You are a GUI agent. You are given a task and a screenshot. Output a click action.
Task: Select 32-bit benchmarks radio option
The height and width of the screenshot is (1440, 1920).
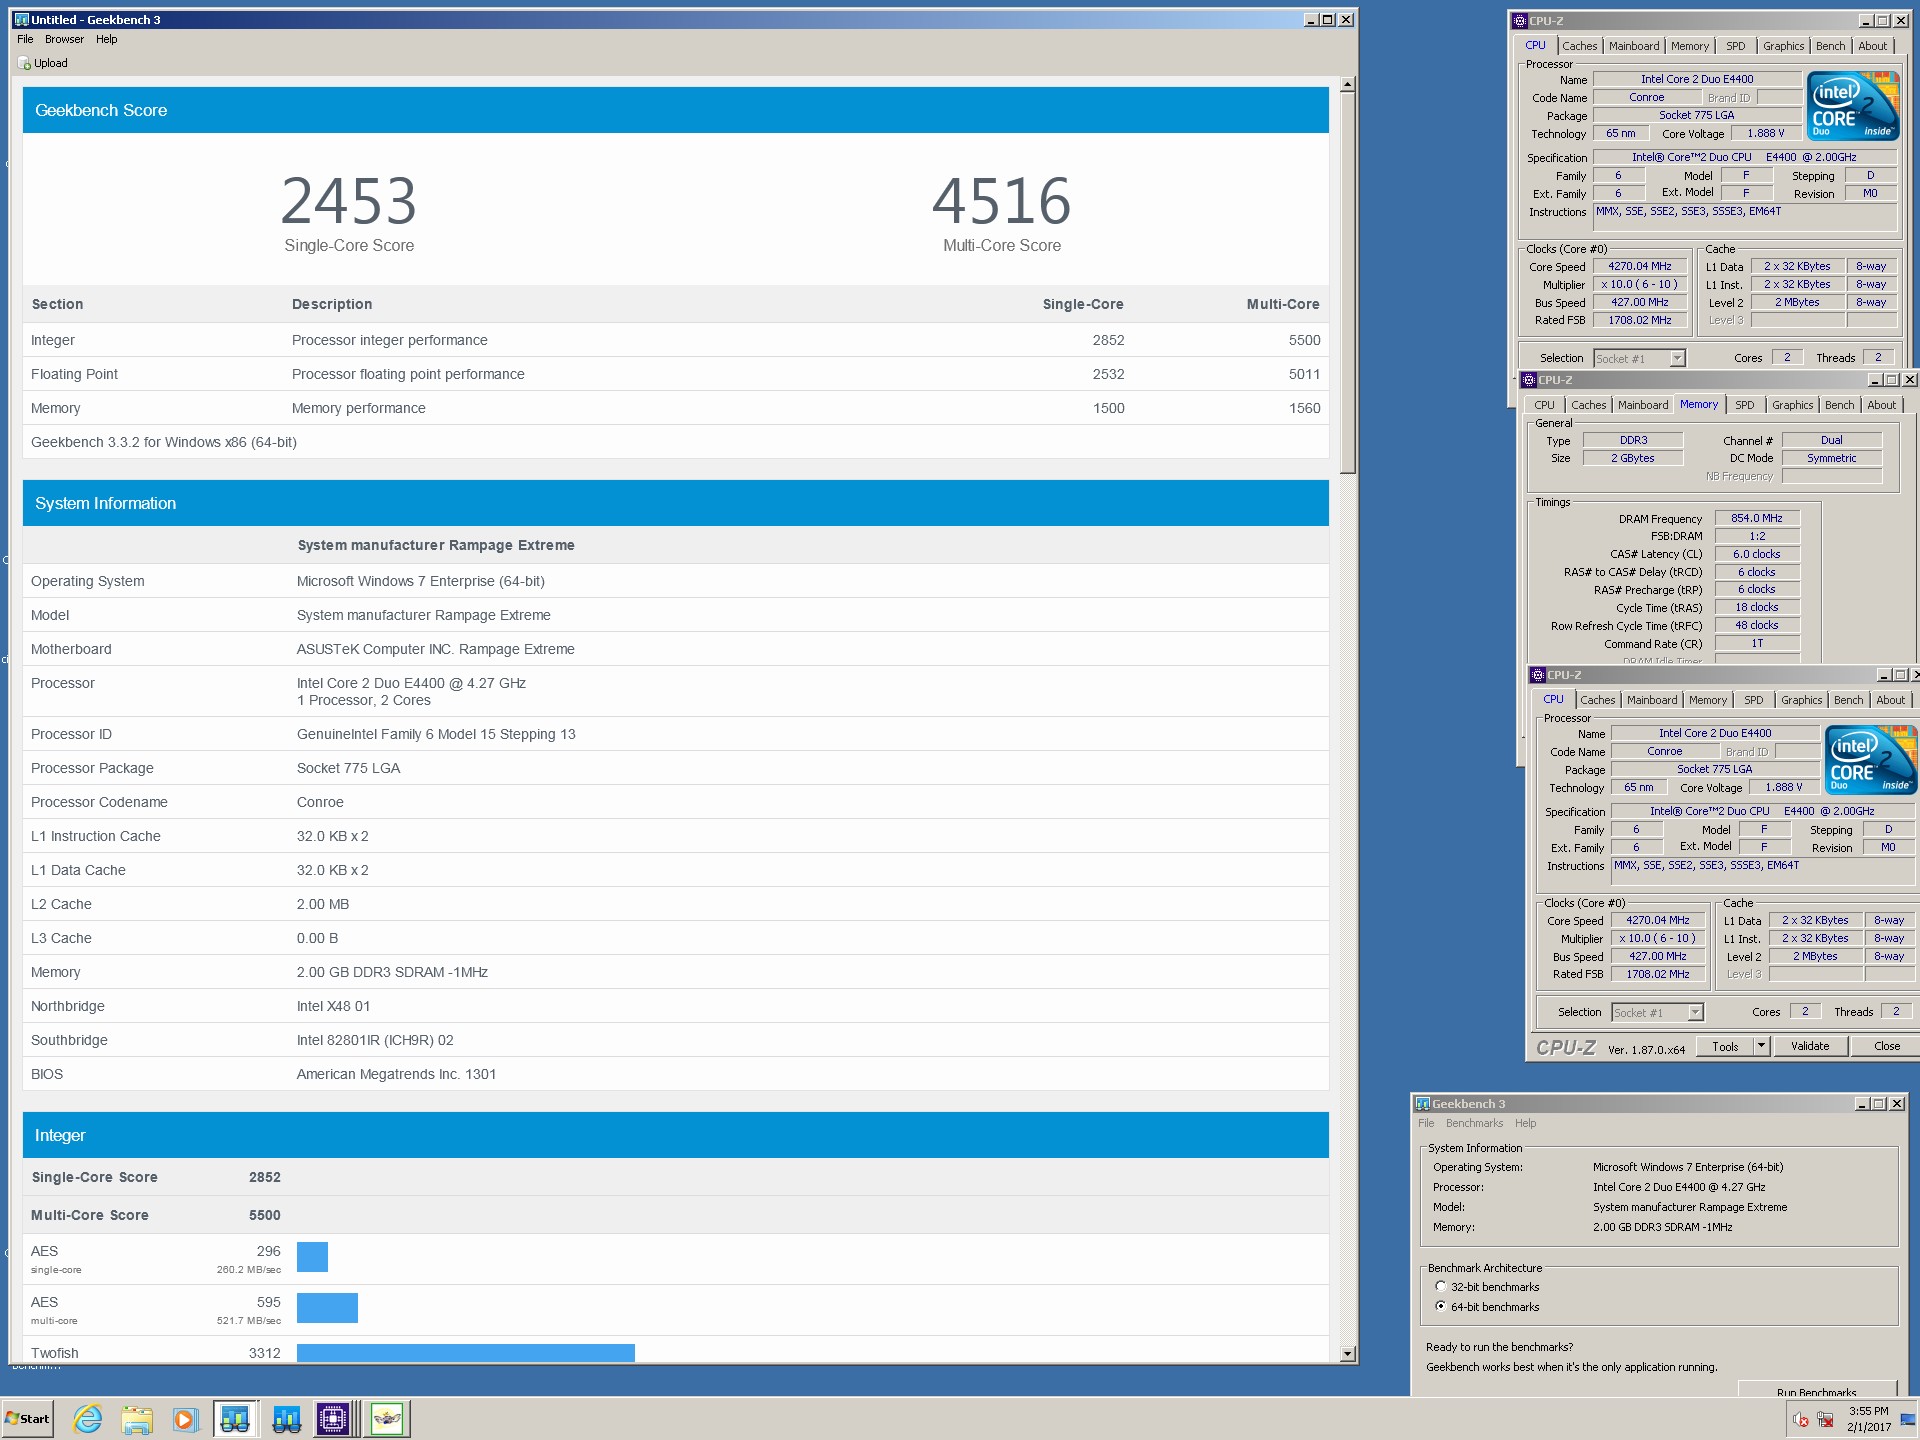pyautogui.click(x=1440, y=1287)
